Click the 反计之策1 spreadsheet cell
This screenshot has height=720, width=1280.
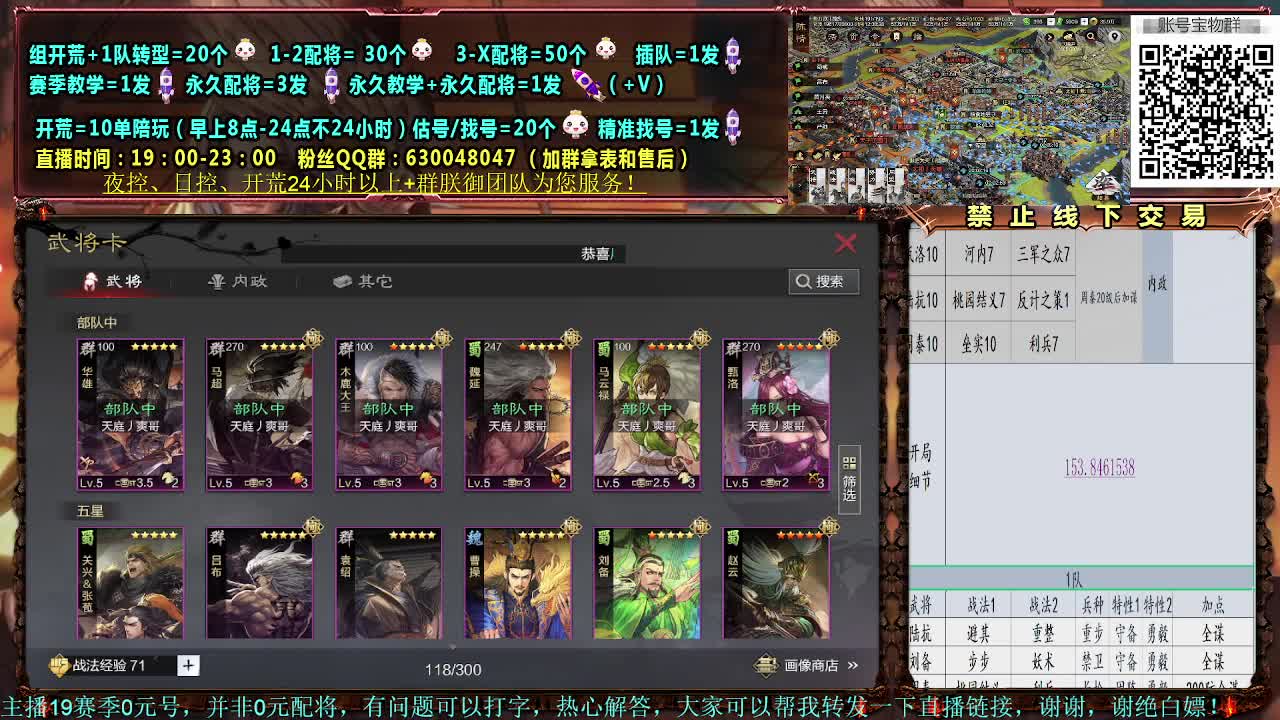point(1043,300)
